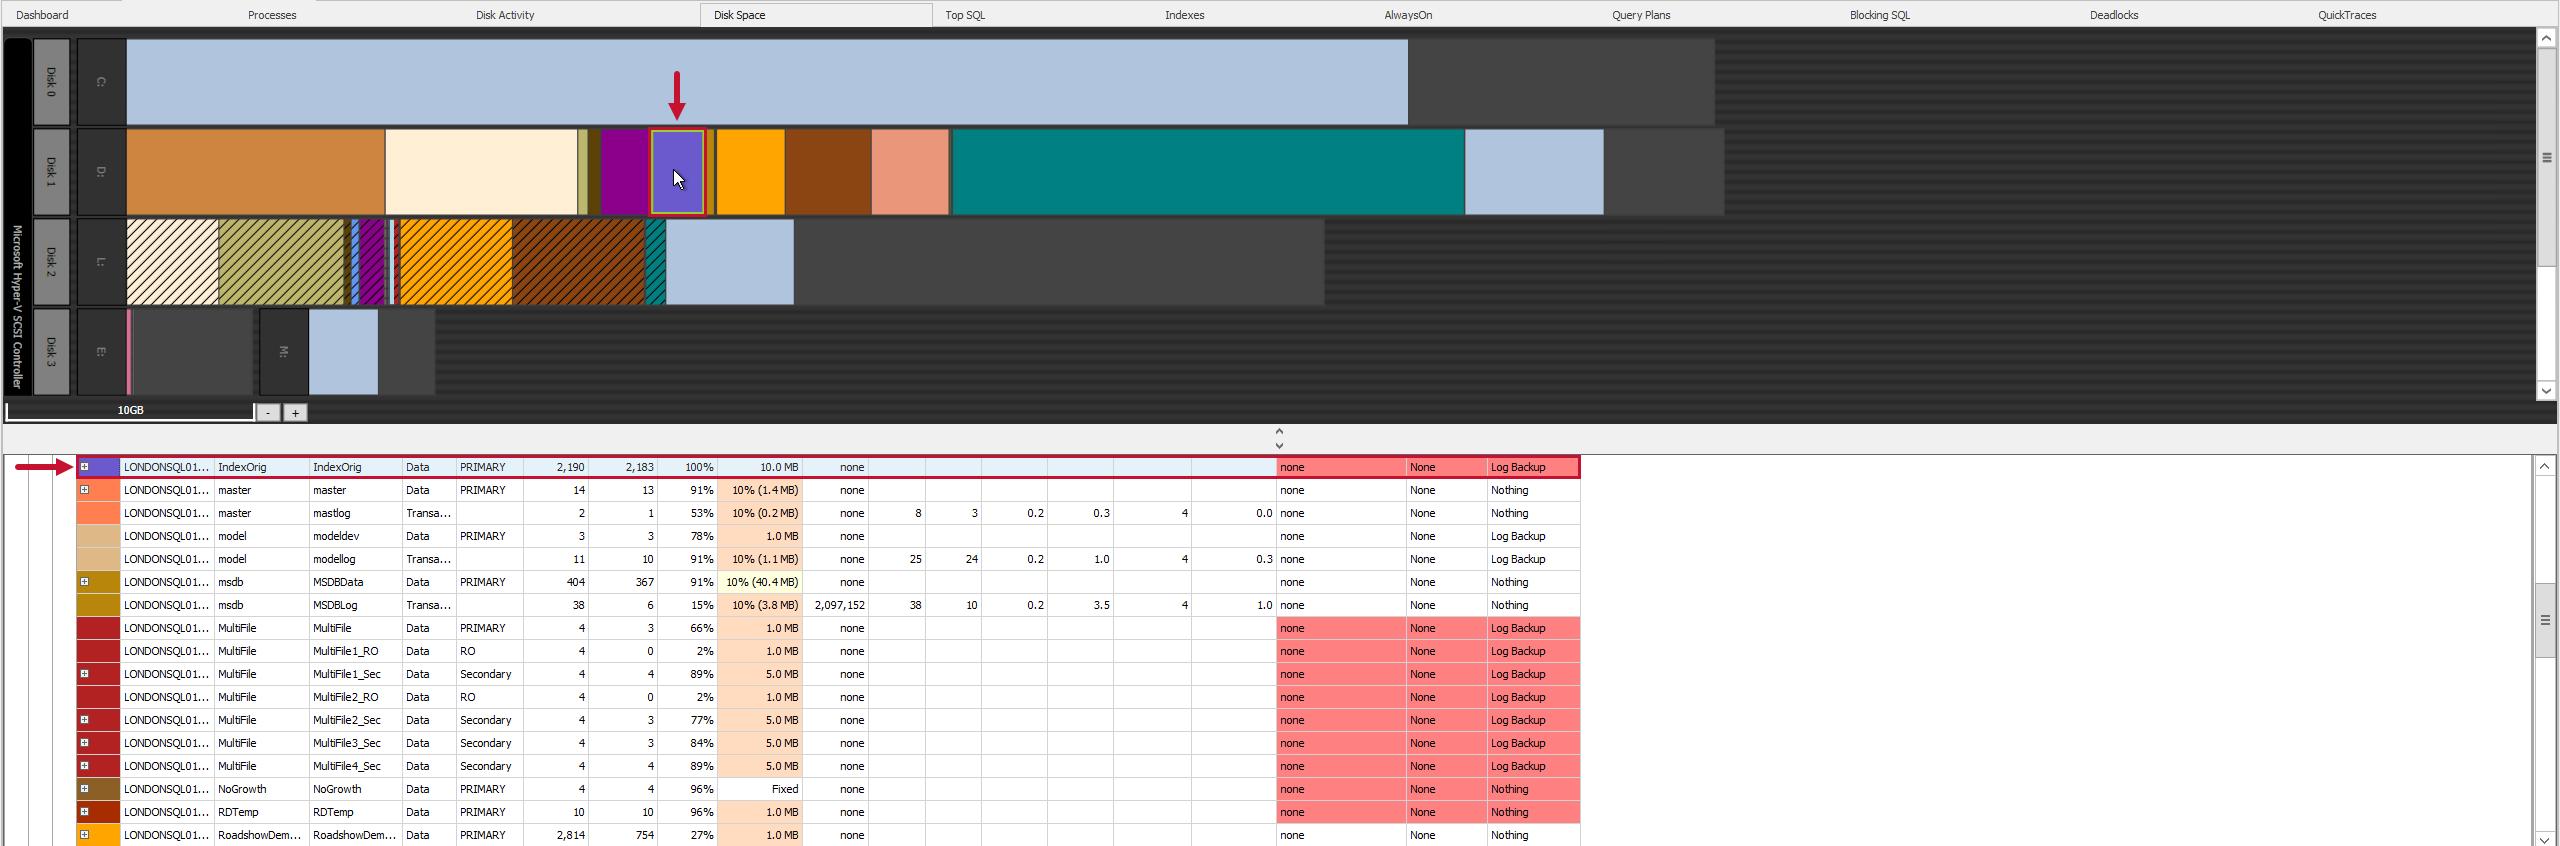
Task: Click the '2,814' size cell for RoadshowDemo
Action: (x=556, y=835)
